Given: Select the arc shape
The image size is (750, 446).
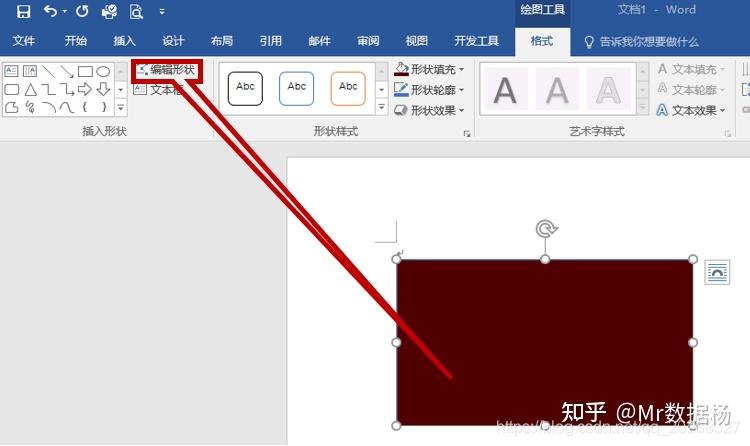Looking at the screenshot, I should pyautogui.click(x=48, y=107).
